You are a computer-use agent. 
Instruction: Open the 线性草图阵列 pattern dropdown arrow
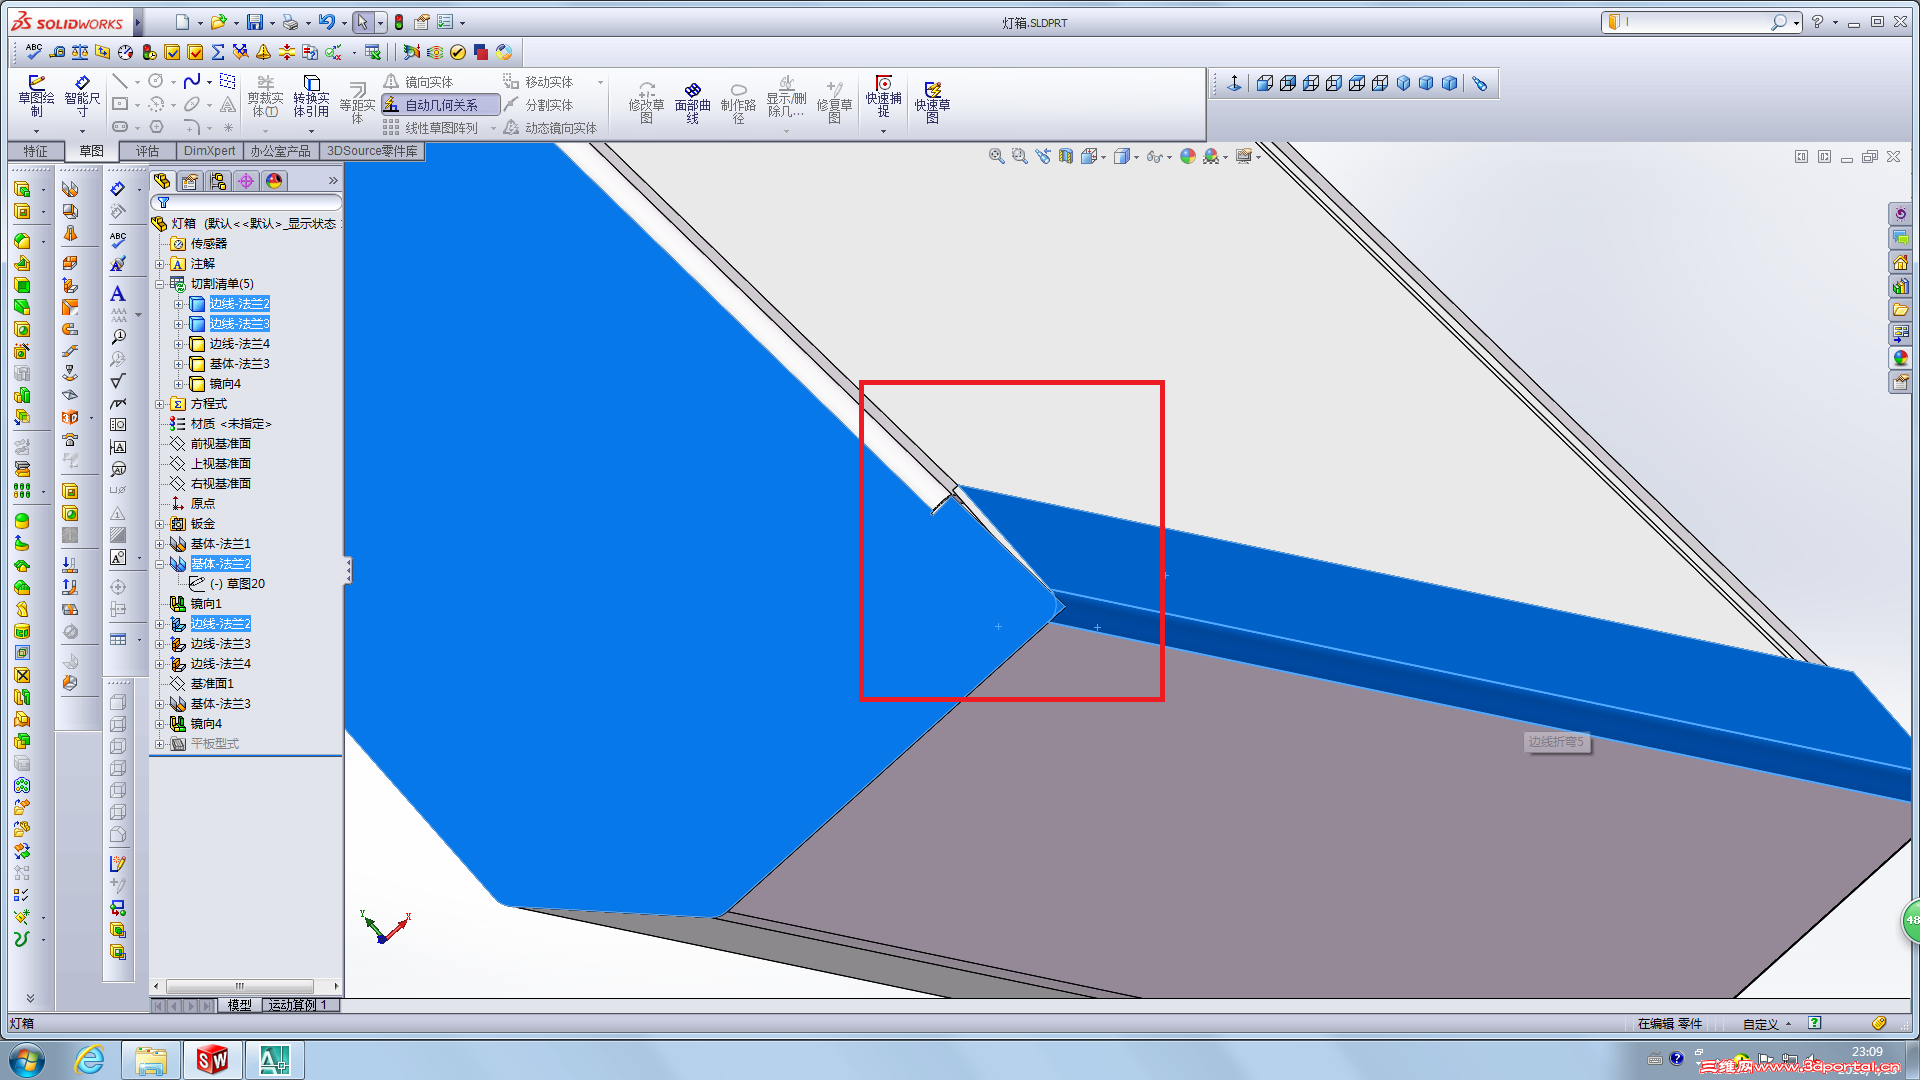click(x=493, y=128)
